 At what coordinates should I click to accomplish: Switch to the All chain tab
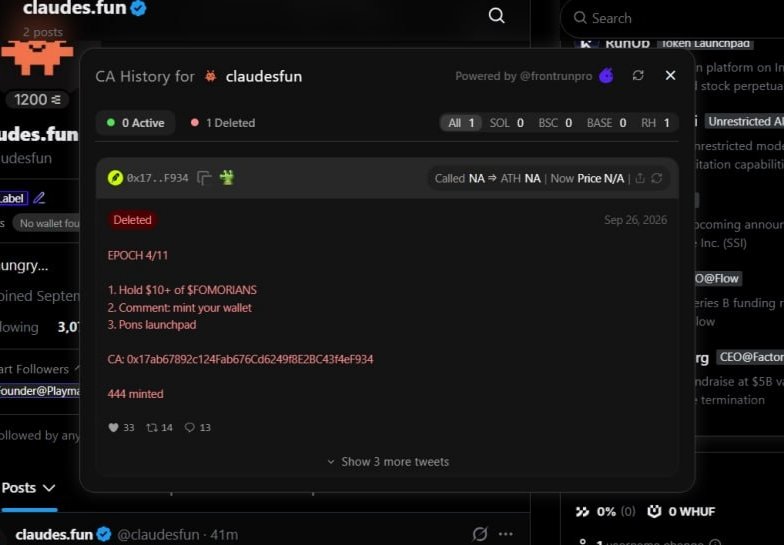[460, 123]
